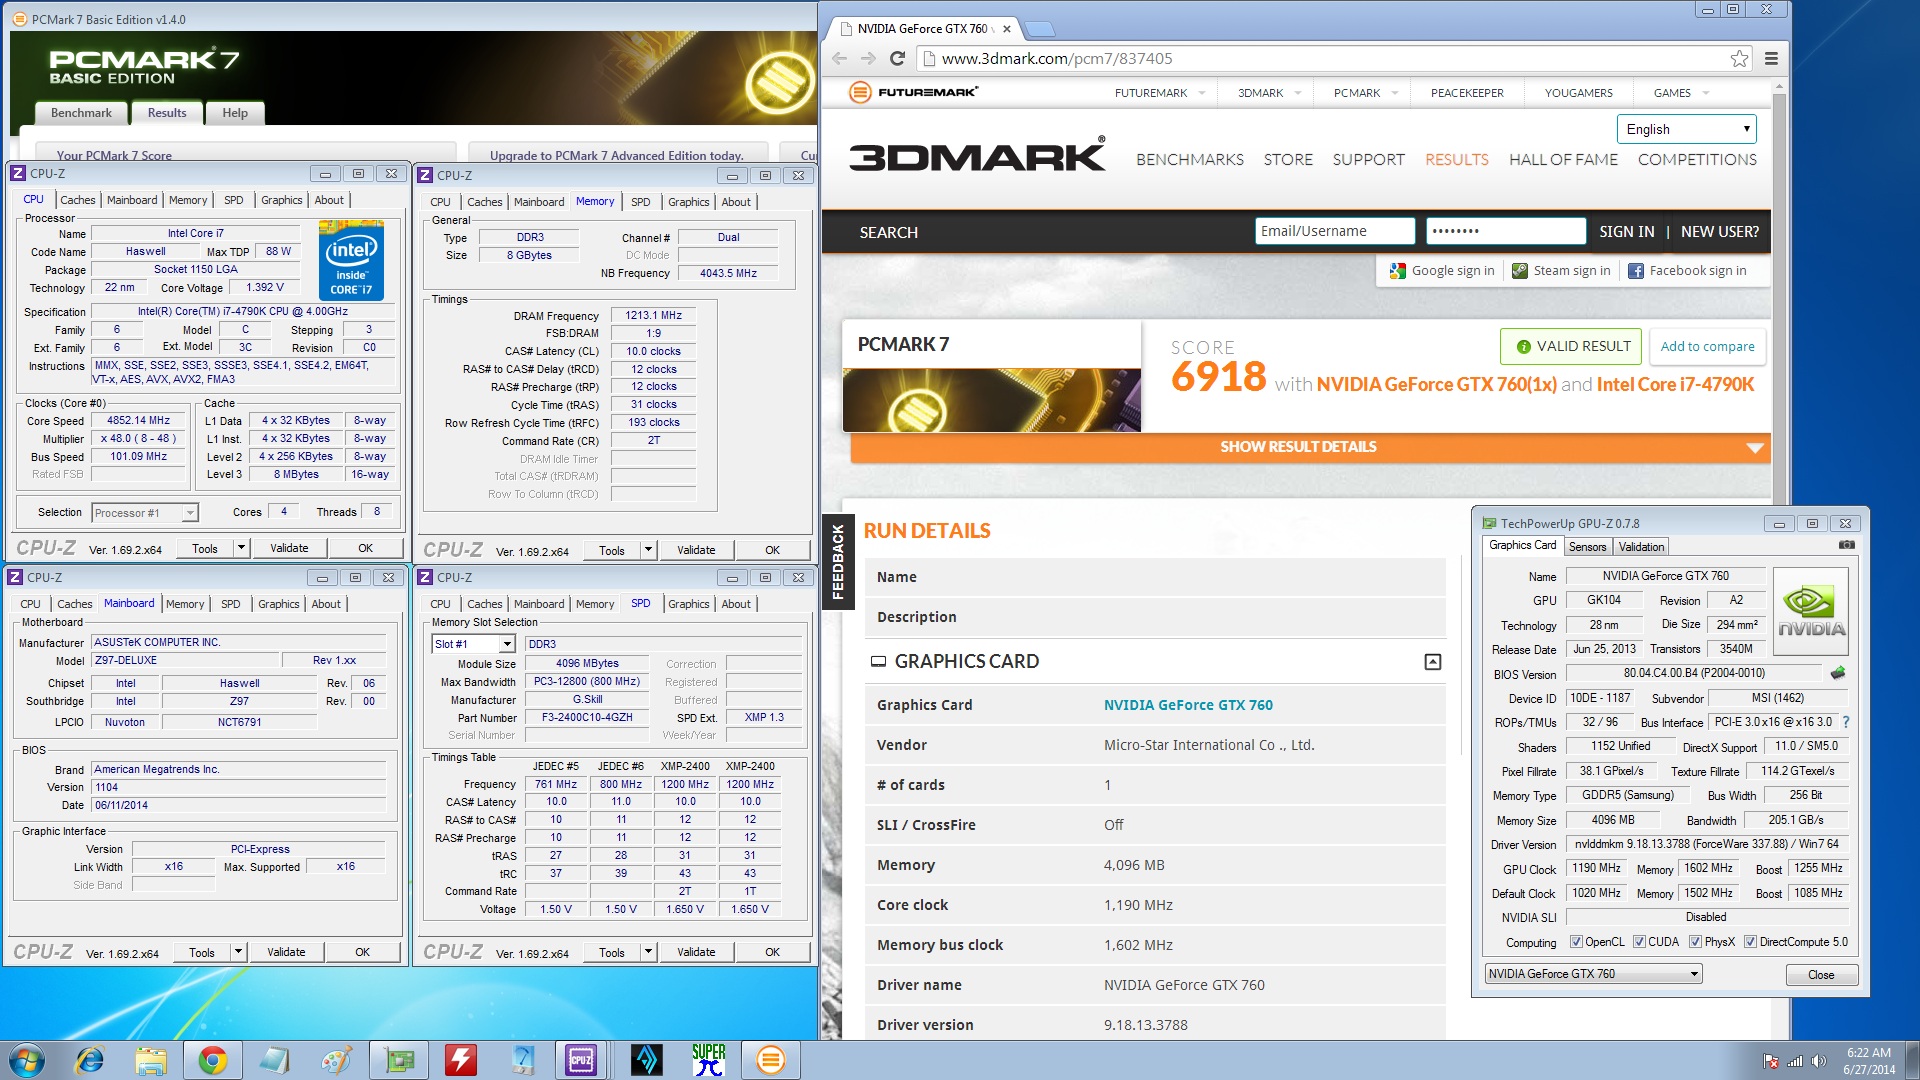Screen dimensions: 1920x1080
Task: Open the CPU-Z taskbar icon
Action: pos(581,1060)
